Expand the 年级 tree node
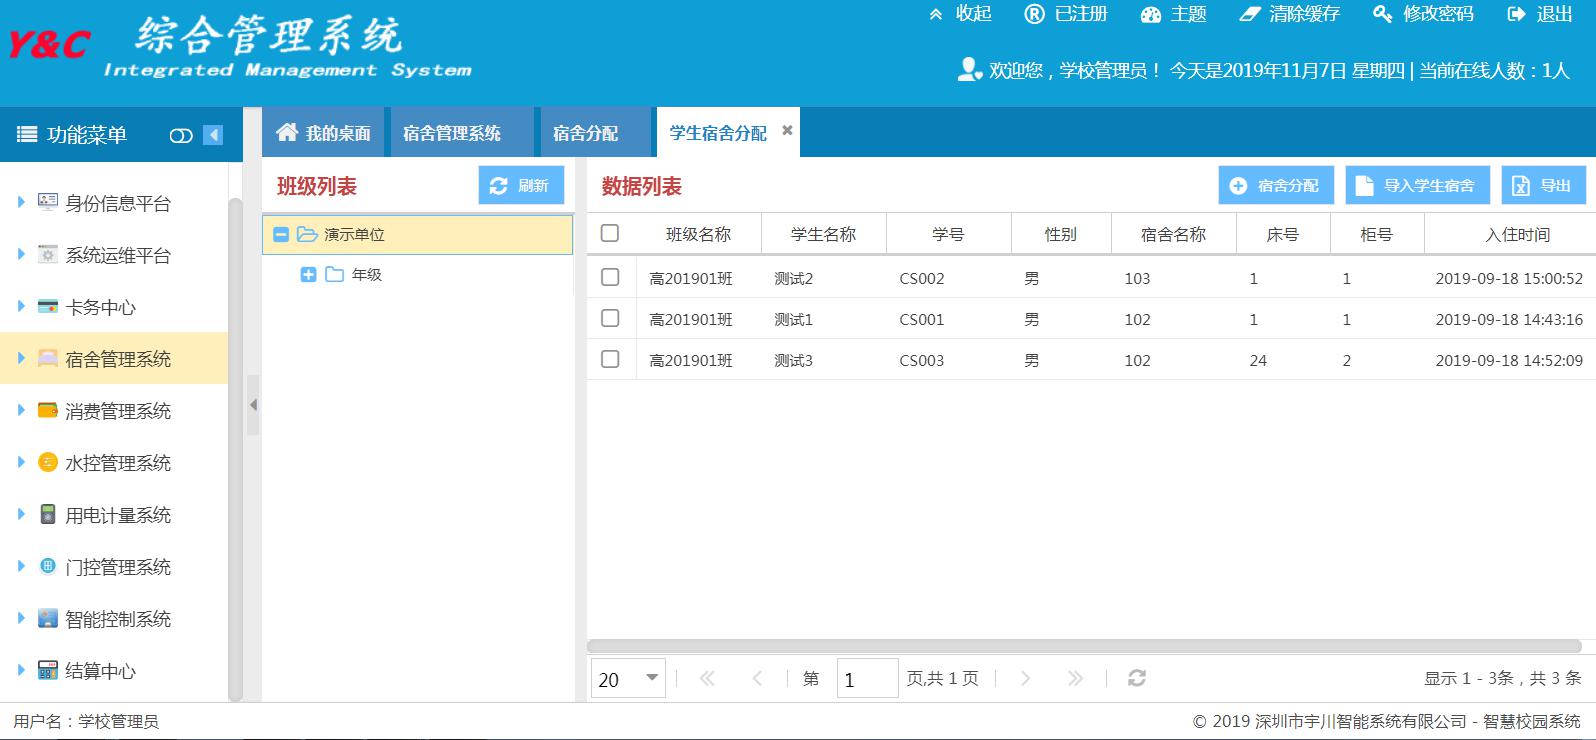 tap(308, 274)
